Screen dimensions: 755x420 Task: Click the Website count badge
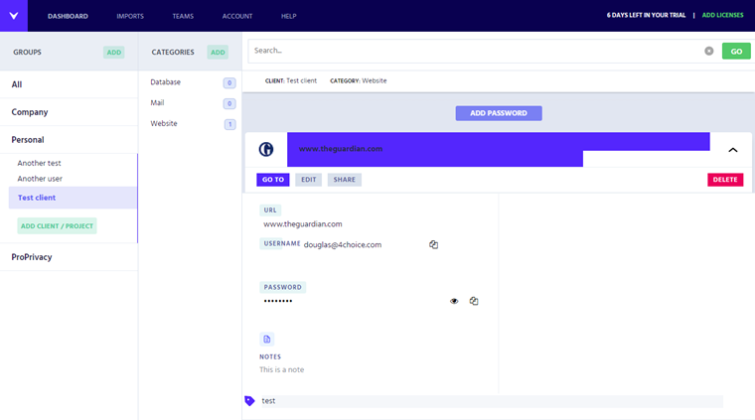230,124
